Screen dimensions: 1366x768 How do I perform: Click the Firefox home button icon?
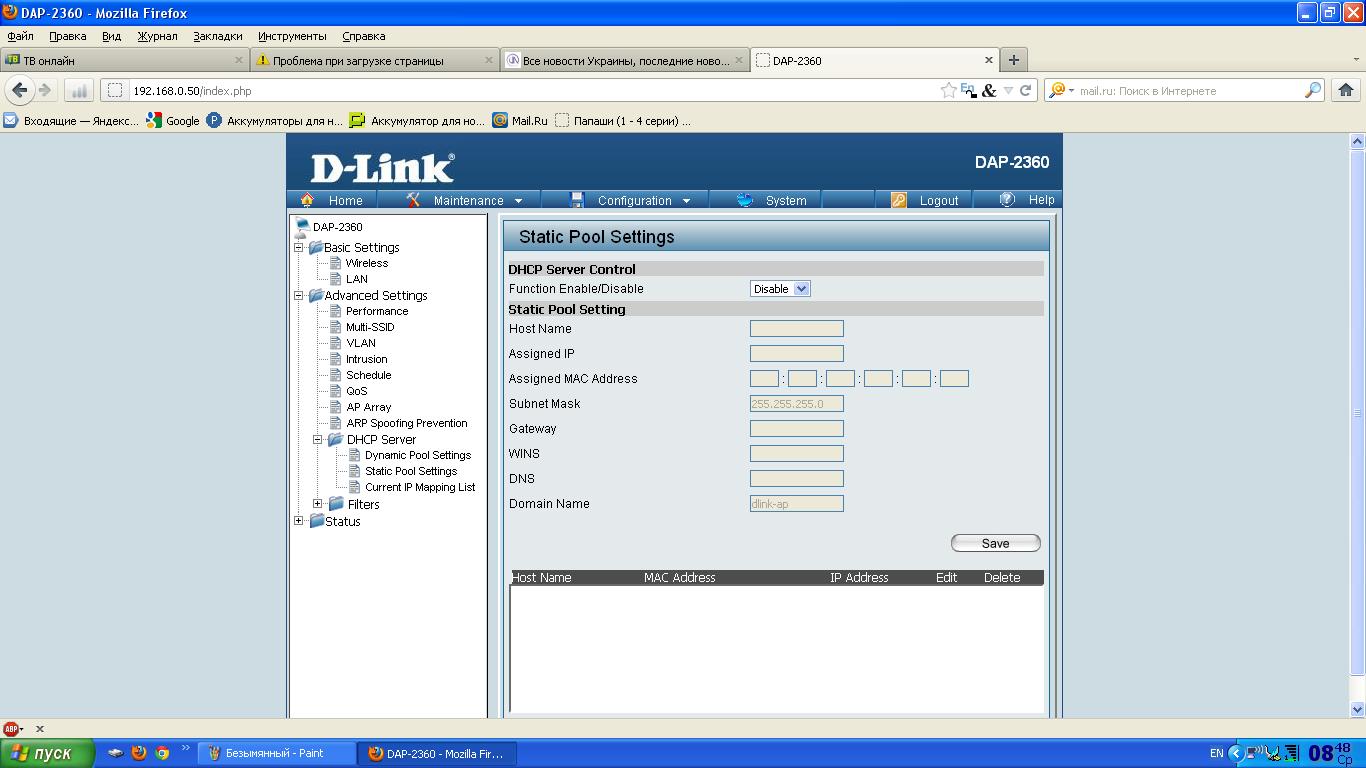[x=1345, y=90]
